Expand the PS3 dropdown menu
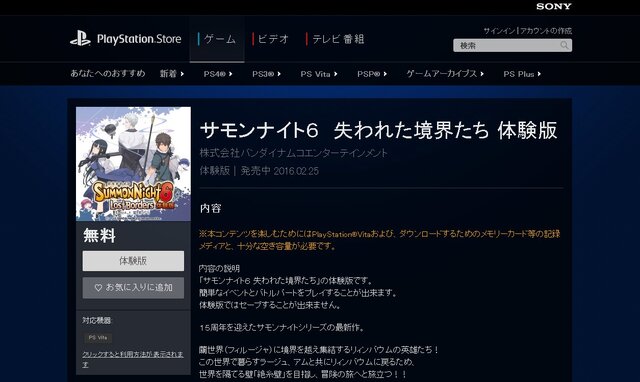The image size is (640, 382). [267, 74]
